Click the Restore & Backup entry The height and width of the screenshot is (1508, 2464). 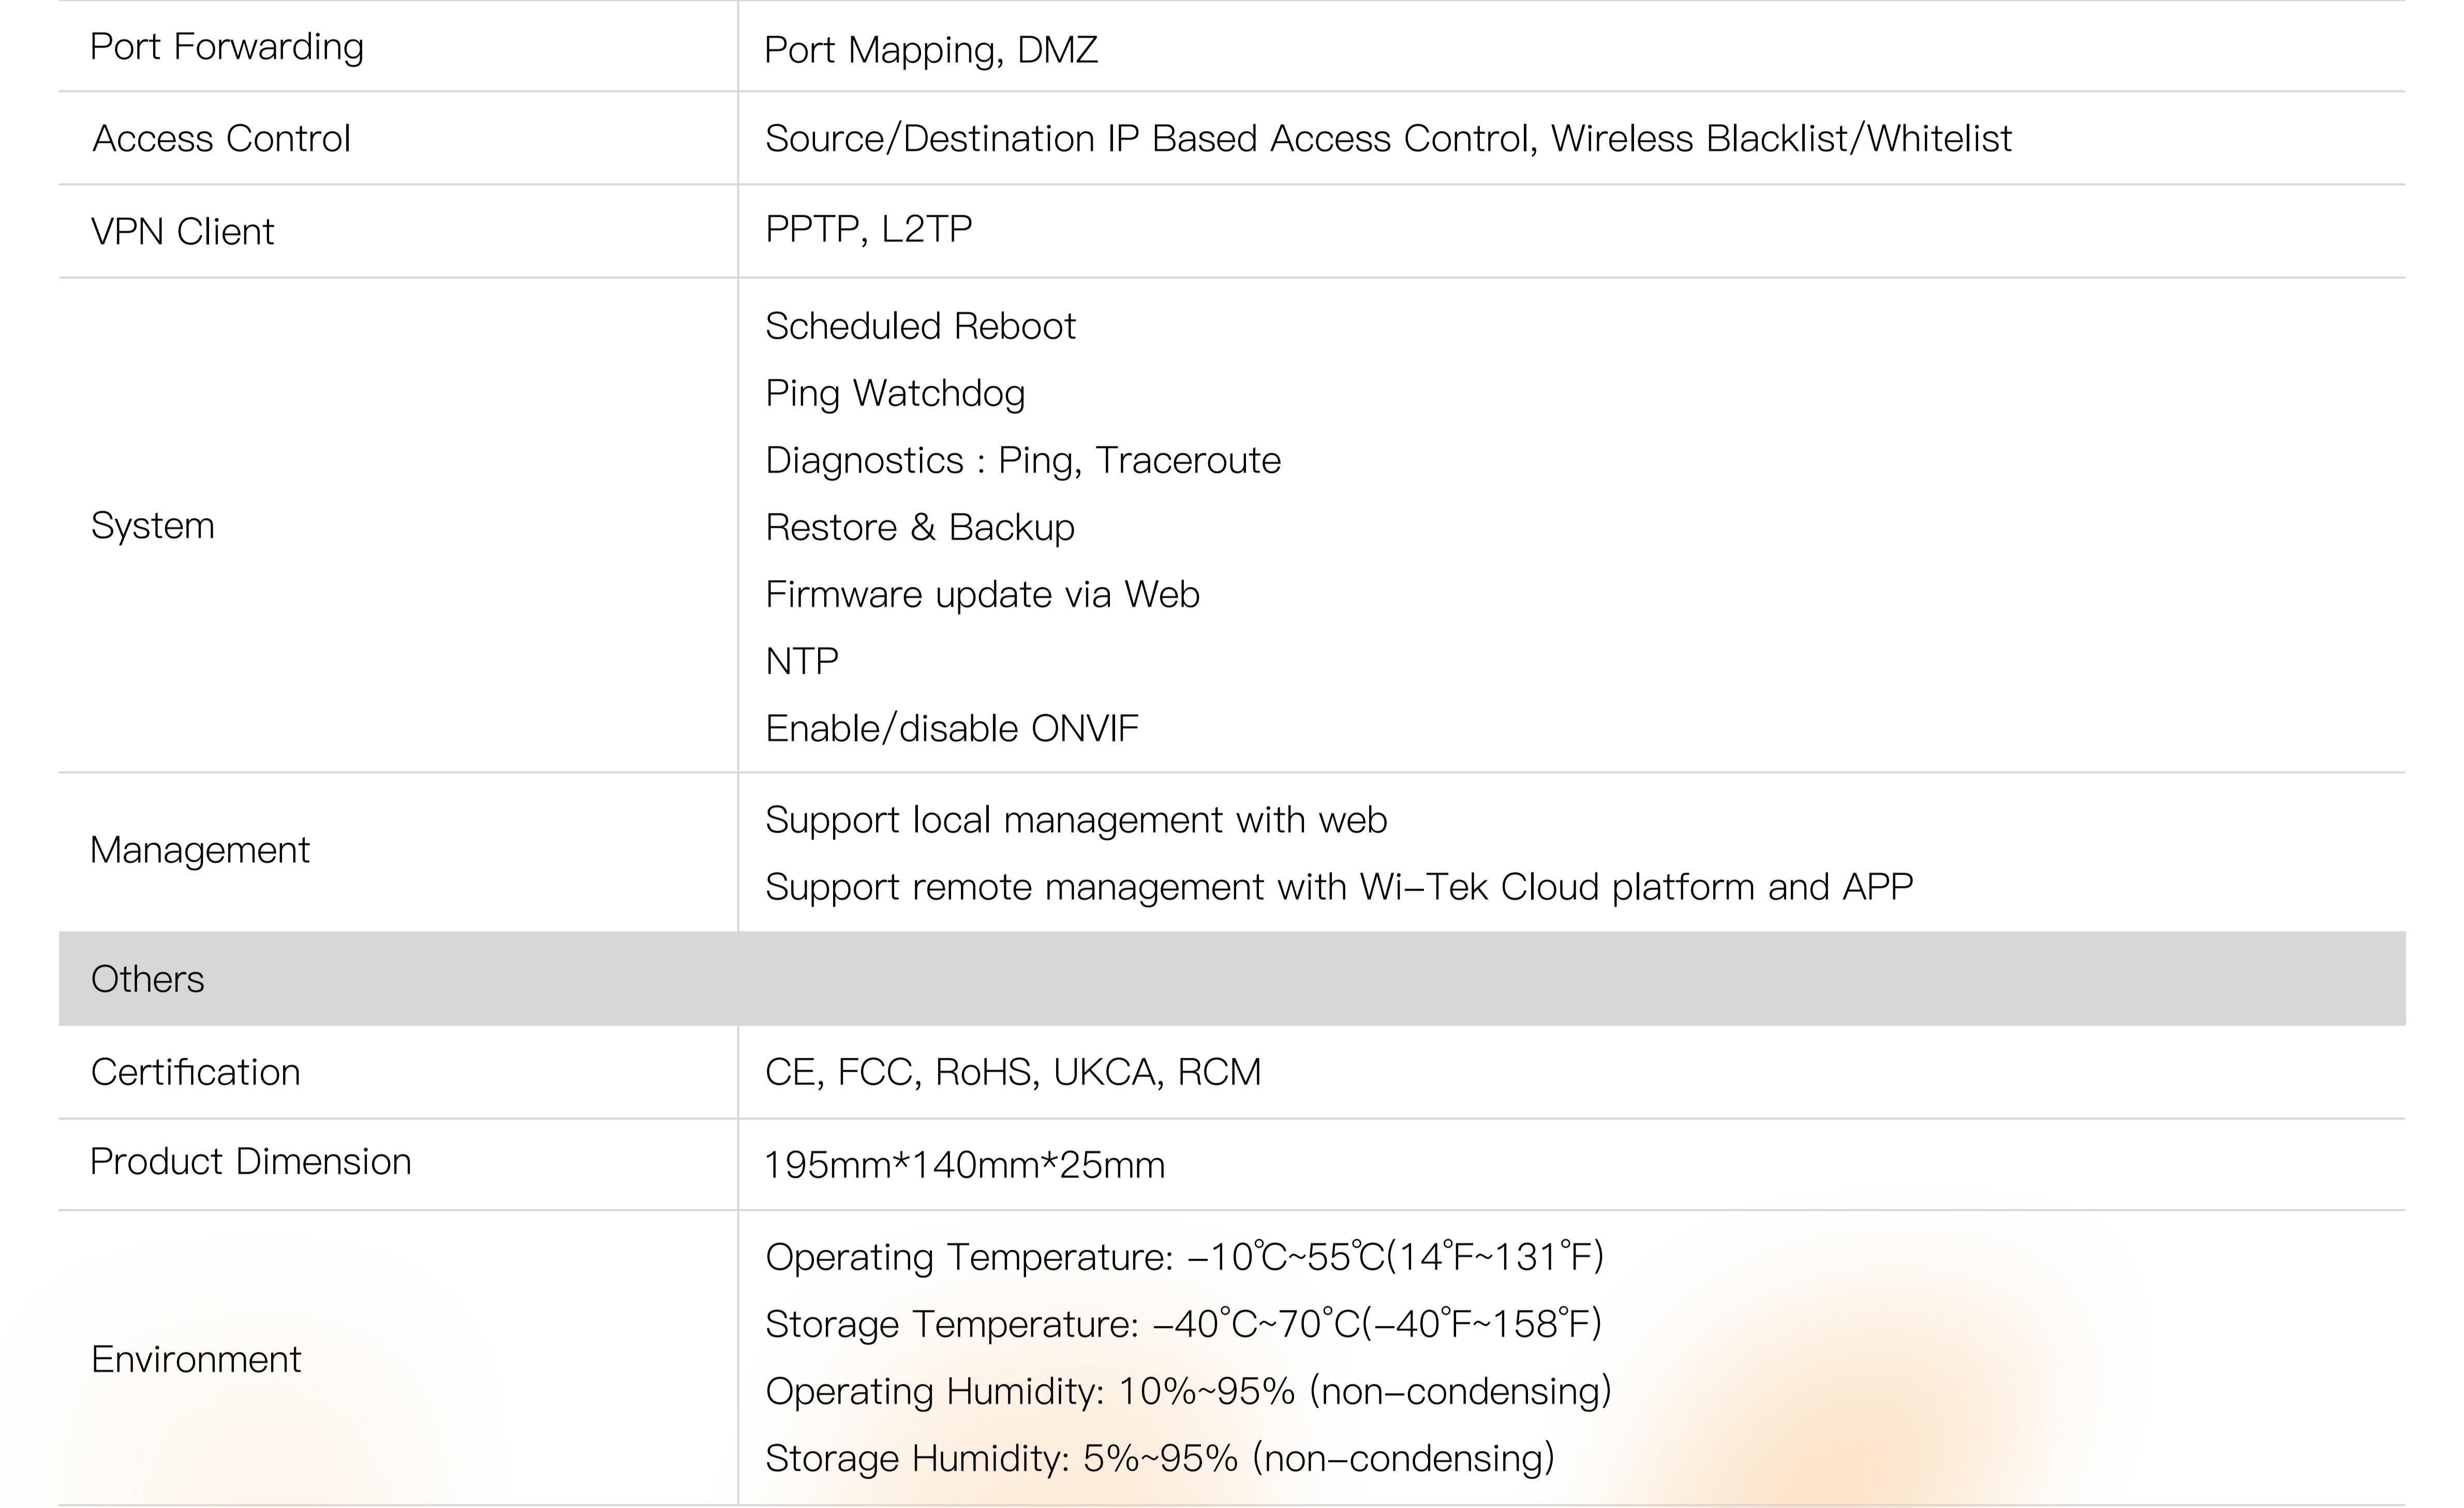point(919,527)
